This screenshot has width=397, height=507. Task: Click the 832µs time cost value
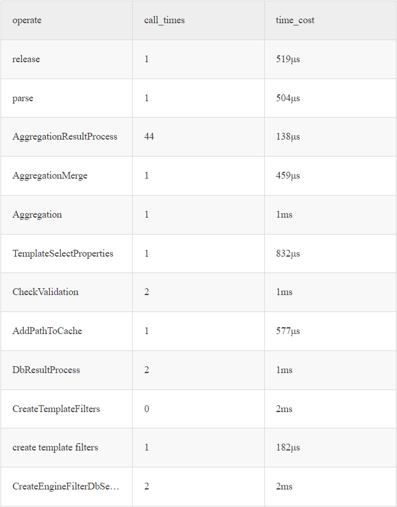(288, 254)
